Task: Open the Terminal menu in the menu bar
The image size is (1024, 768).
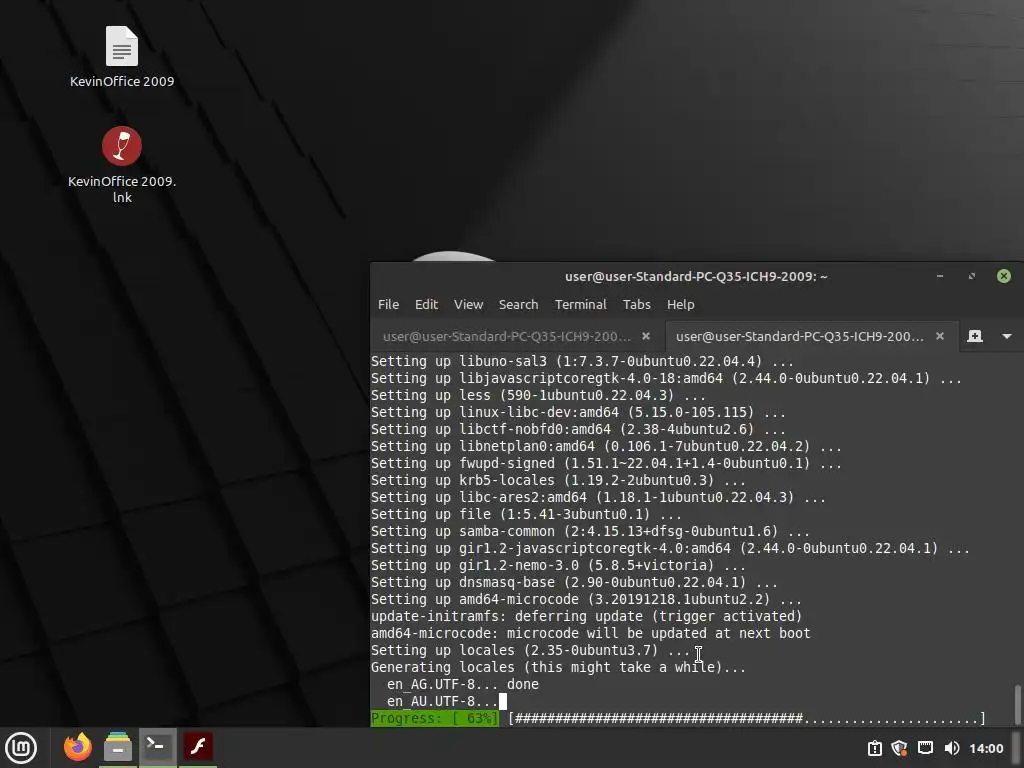Action: coord(581,304)
